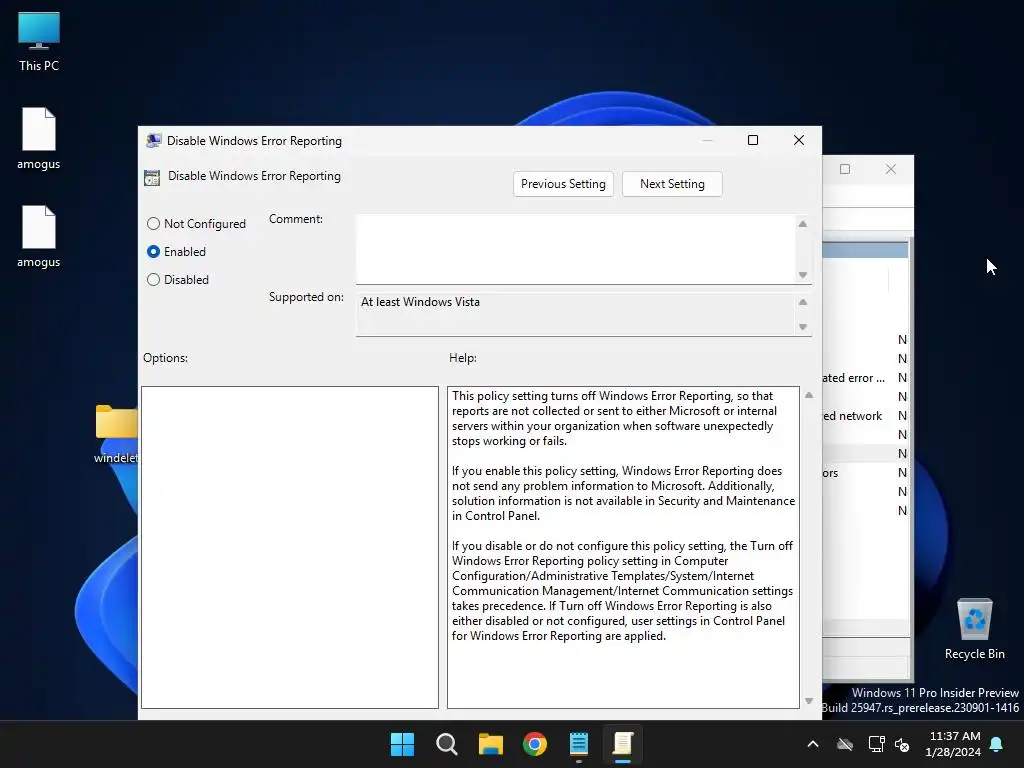Open the Windows Start menu
The width and height of the screenshot is (1024, 768).
(402, 744)
